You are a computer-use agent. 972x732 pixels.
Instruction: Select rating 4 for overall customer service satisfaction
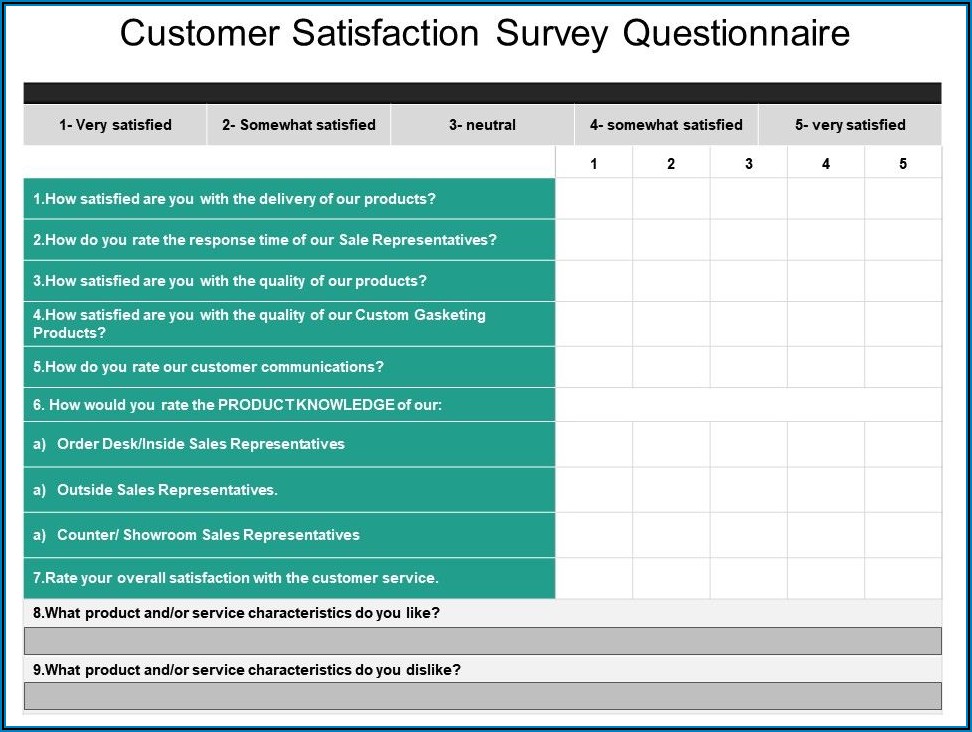(x=826, y=578)
